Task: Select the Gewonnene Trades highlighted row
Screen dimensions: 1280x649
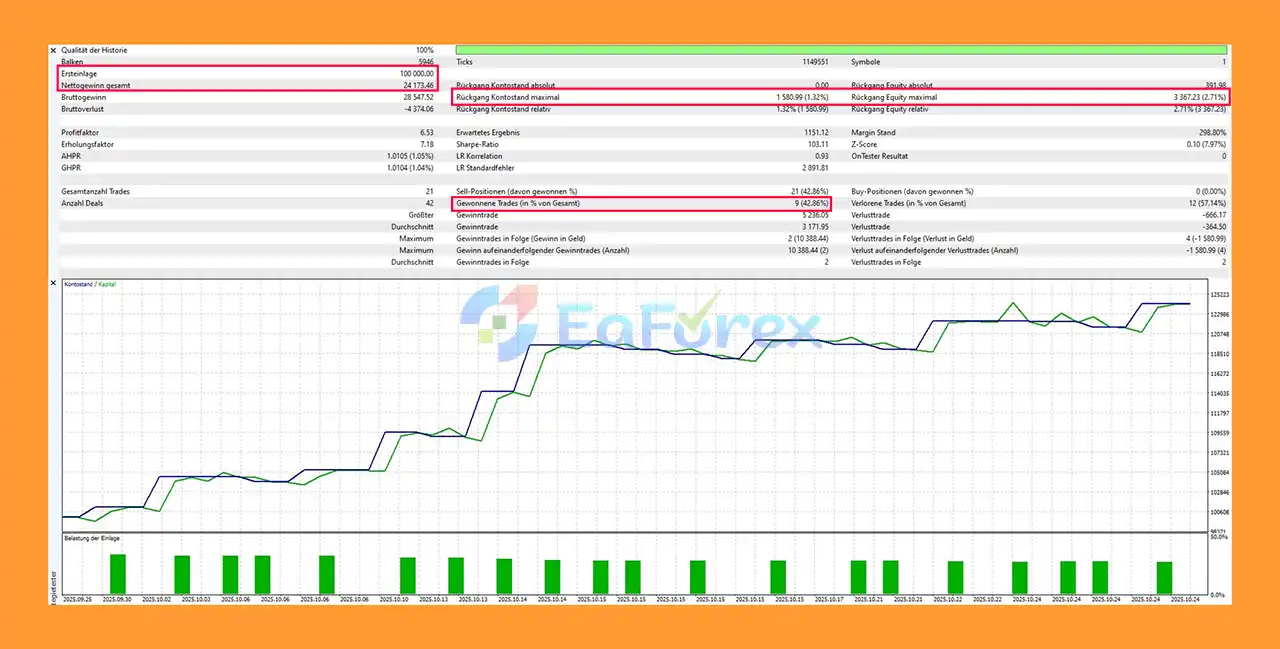Action: (641, 203)
